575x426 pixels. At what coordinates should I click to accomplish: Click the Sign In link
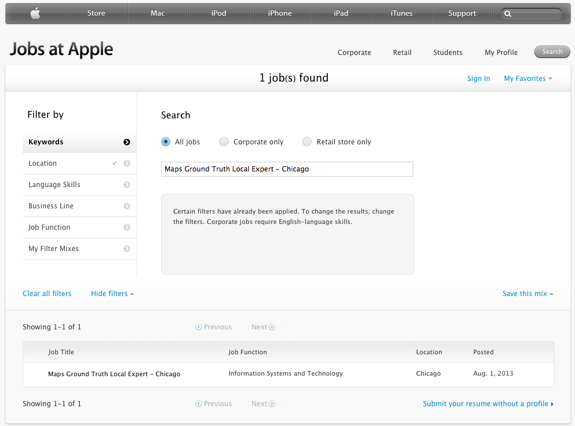coord(479,78)
